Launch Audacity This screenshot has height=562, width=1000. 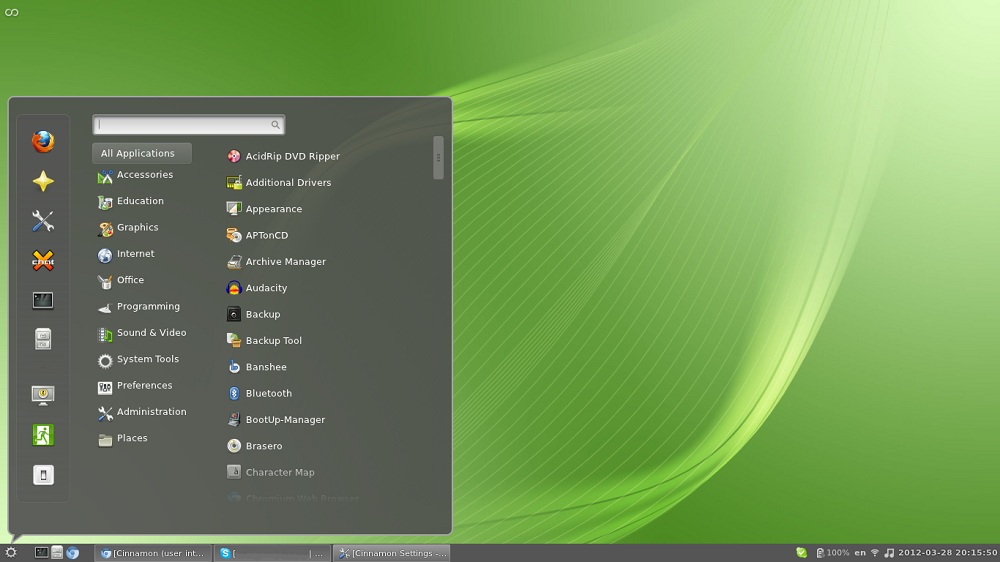pyautogui.click(x=257, y=288)
